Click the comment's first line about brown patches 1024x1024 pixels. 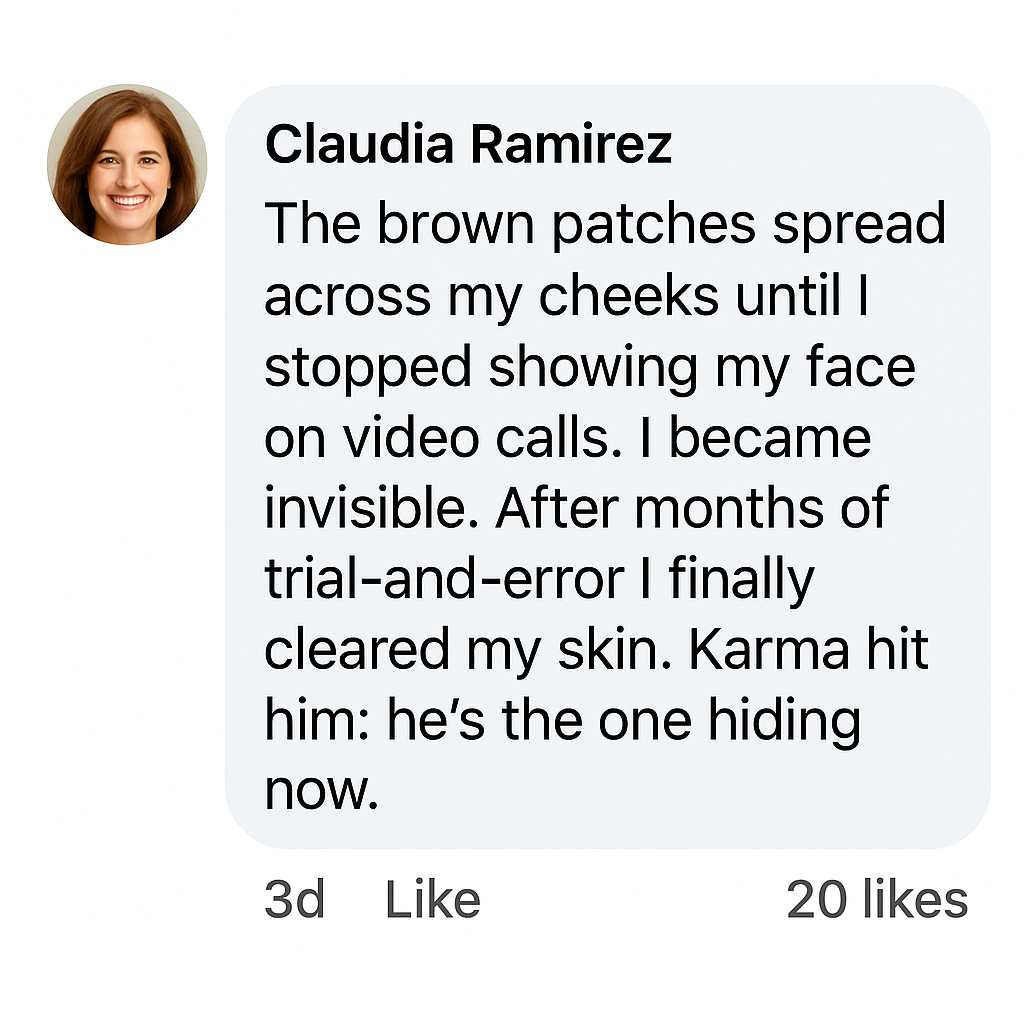605,224
